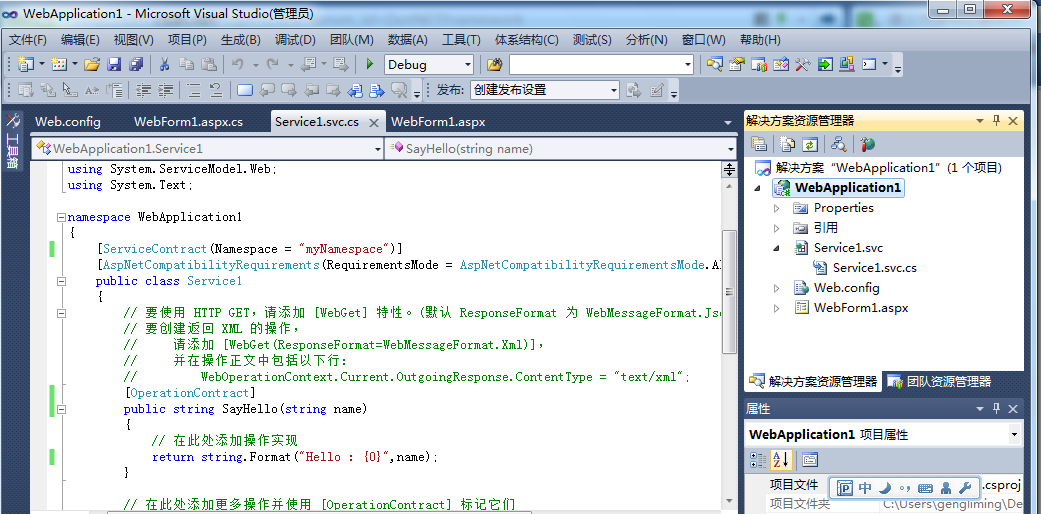Image resolution: width=1041 pixels, height=514 pixels.
Task: Click the Open File folder icon
Action: 92,64
